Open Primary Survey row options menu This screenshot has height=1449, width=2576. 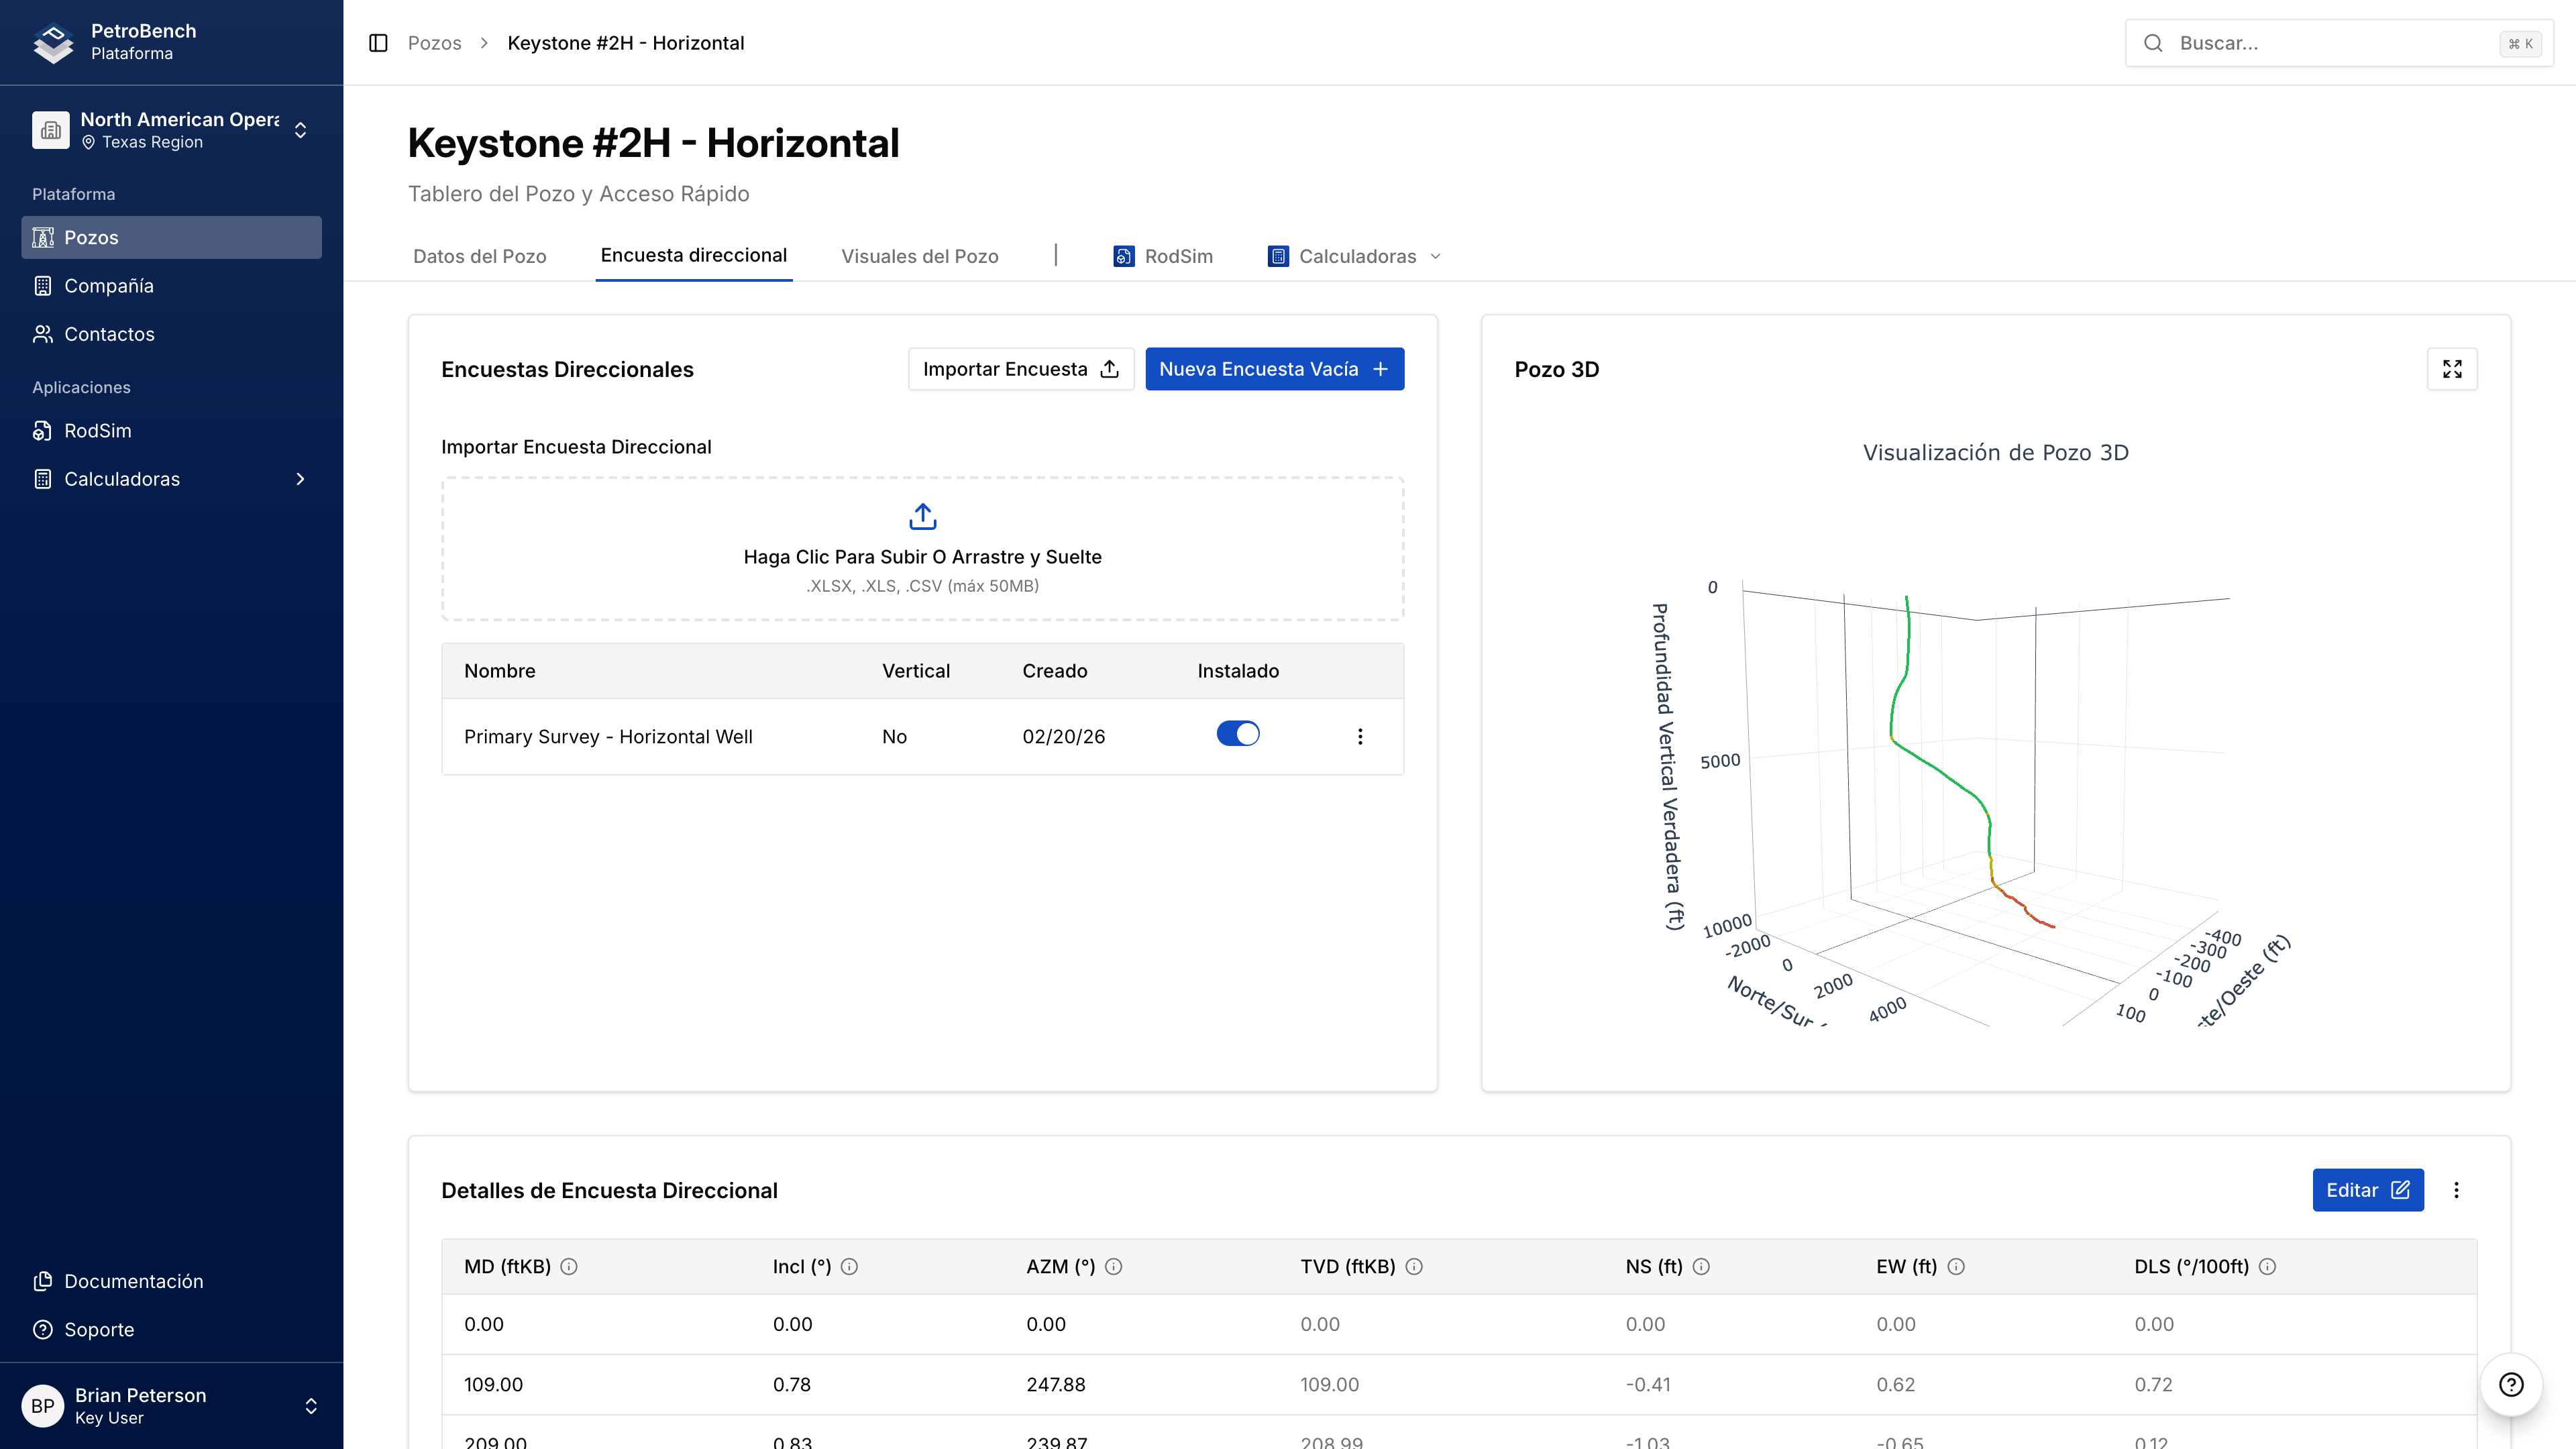[x=1360, y=736]
